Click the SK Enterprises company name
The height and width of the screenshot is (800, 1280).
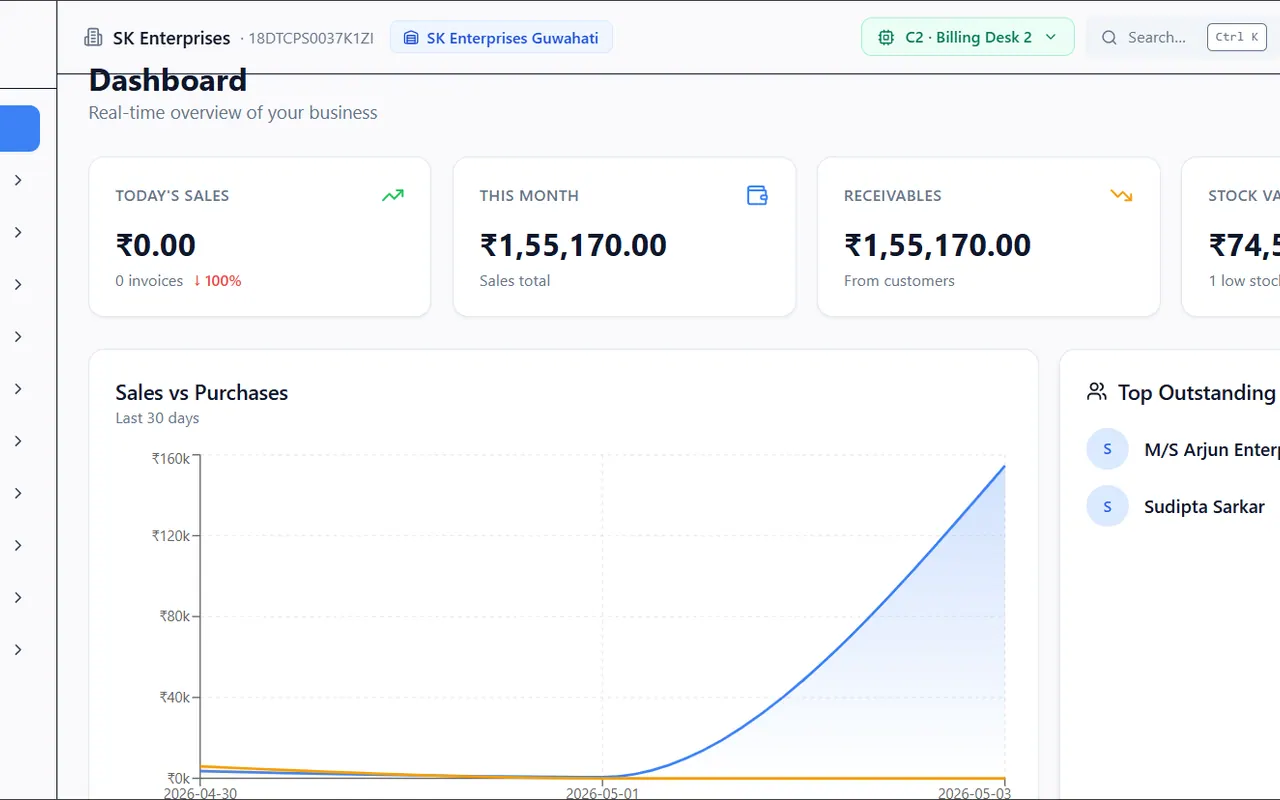click(x=171, y=38)
